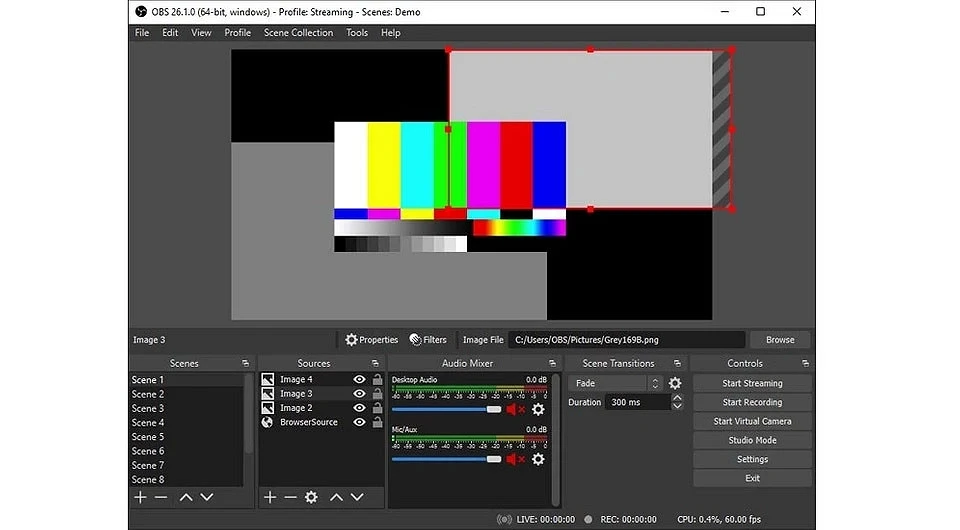
Task: Open the Scene Collection menu
Action: pyautogui.click(x=298, y=33)
